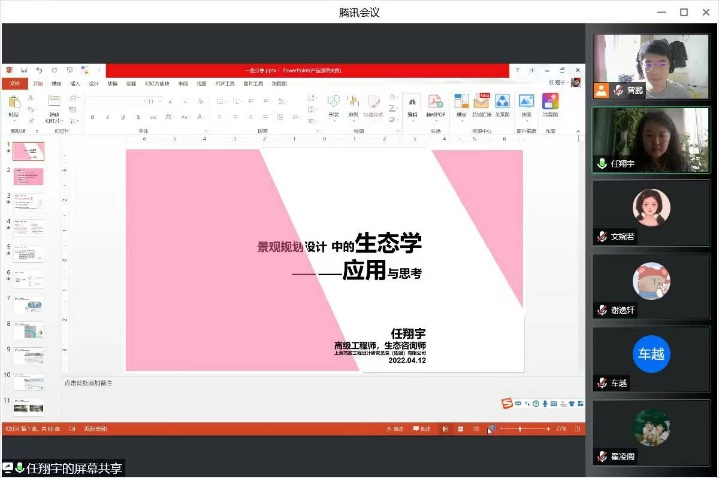Click the Bold formatting button
719x478 pixels.
click(92, 117)
